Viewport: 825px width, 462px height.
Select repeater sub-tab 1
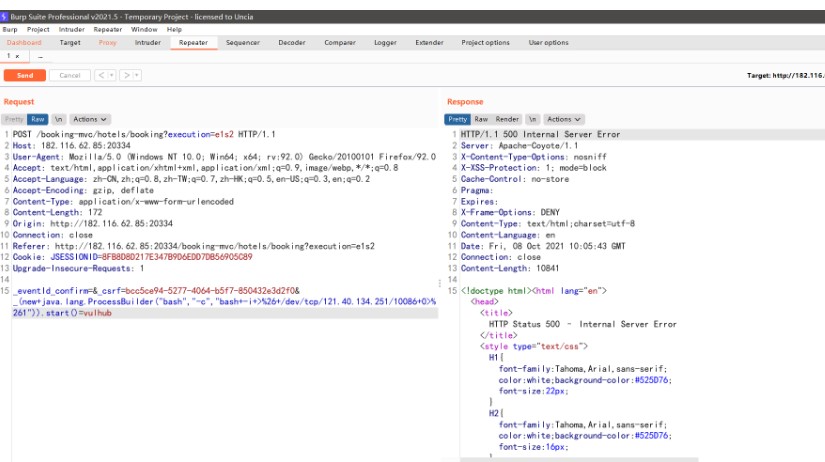click(x=8, y=56)
